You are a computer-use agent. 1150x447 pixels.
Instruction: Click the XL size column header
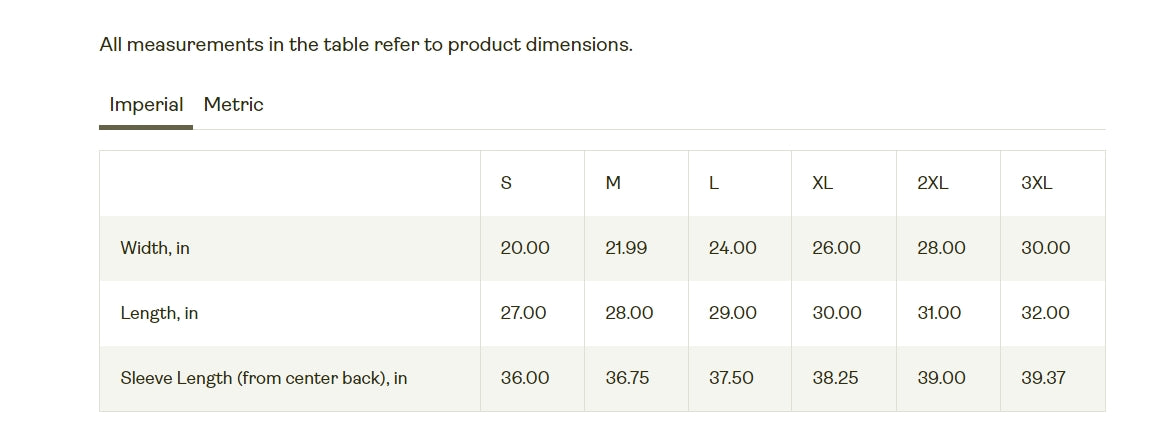[822, 183]
